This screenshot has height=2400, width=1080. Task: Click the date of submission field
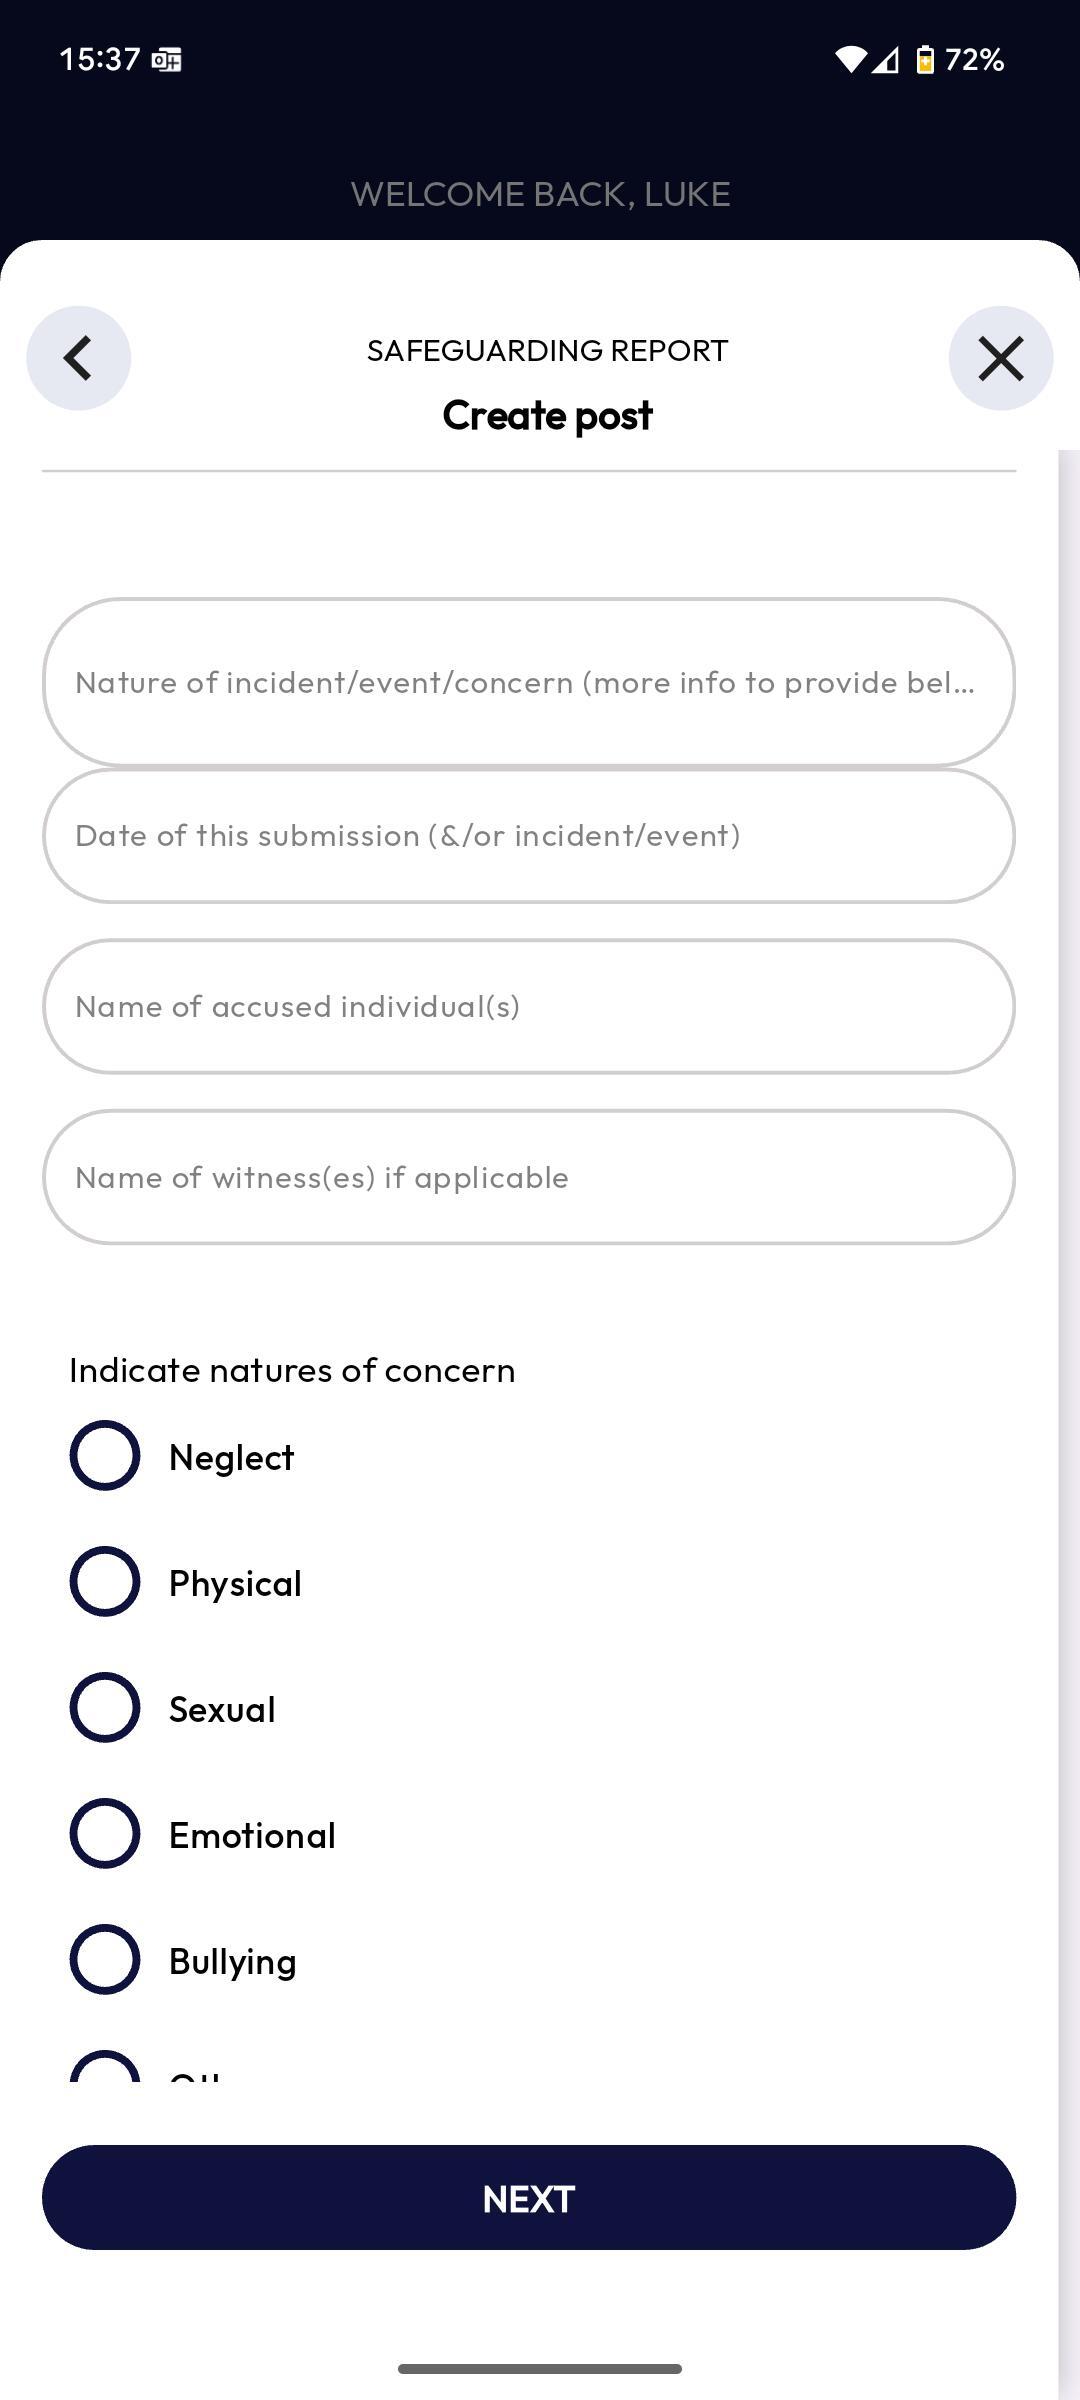[x=529, y=835]
